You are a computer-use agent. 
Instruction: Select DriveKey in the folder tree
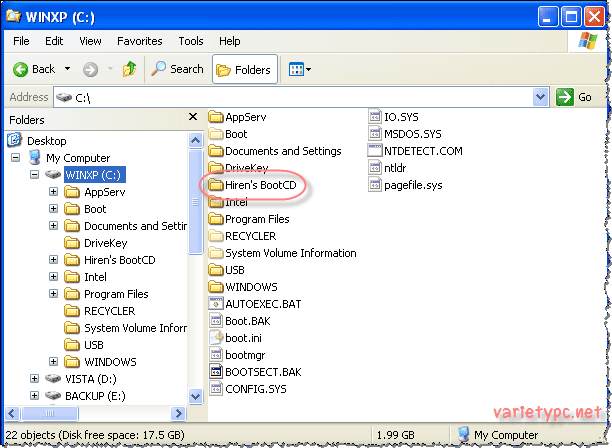click(105, 243)
